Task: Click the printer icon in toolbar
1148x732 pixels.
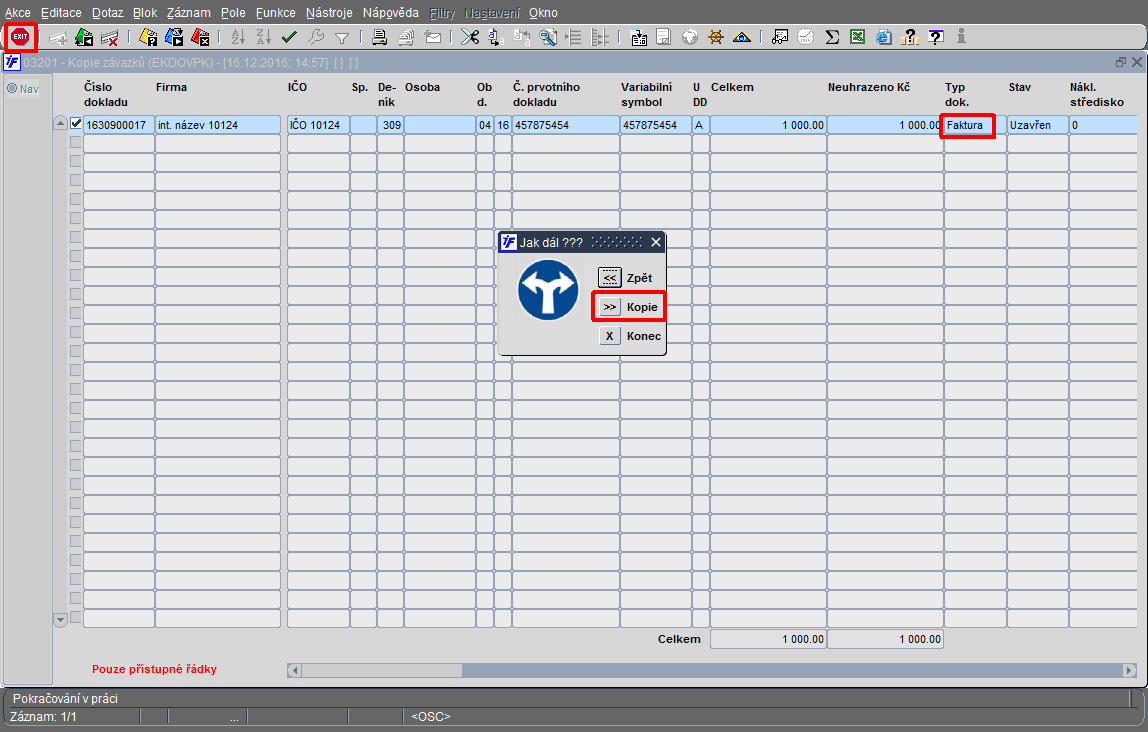Action: pyautogui.click(x=379, y=37)
